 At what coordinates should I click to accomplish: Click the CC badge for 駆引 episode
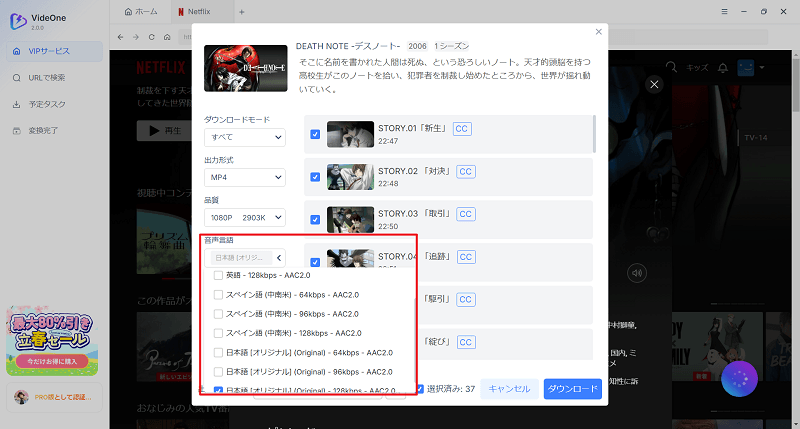click(466, 299)
